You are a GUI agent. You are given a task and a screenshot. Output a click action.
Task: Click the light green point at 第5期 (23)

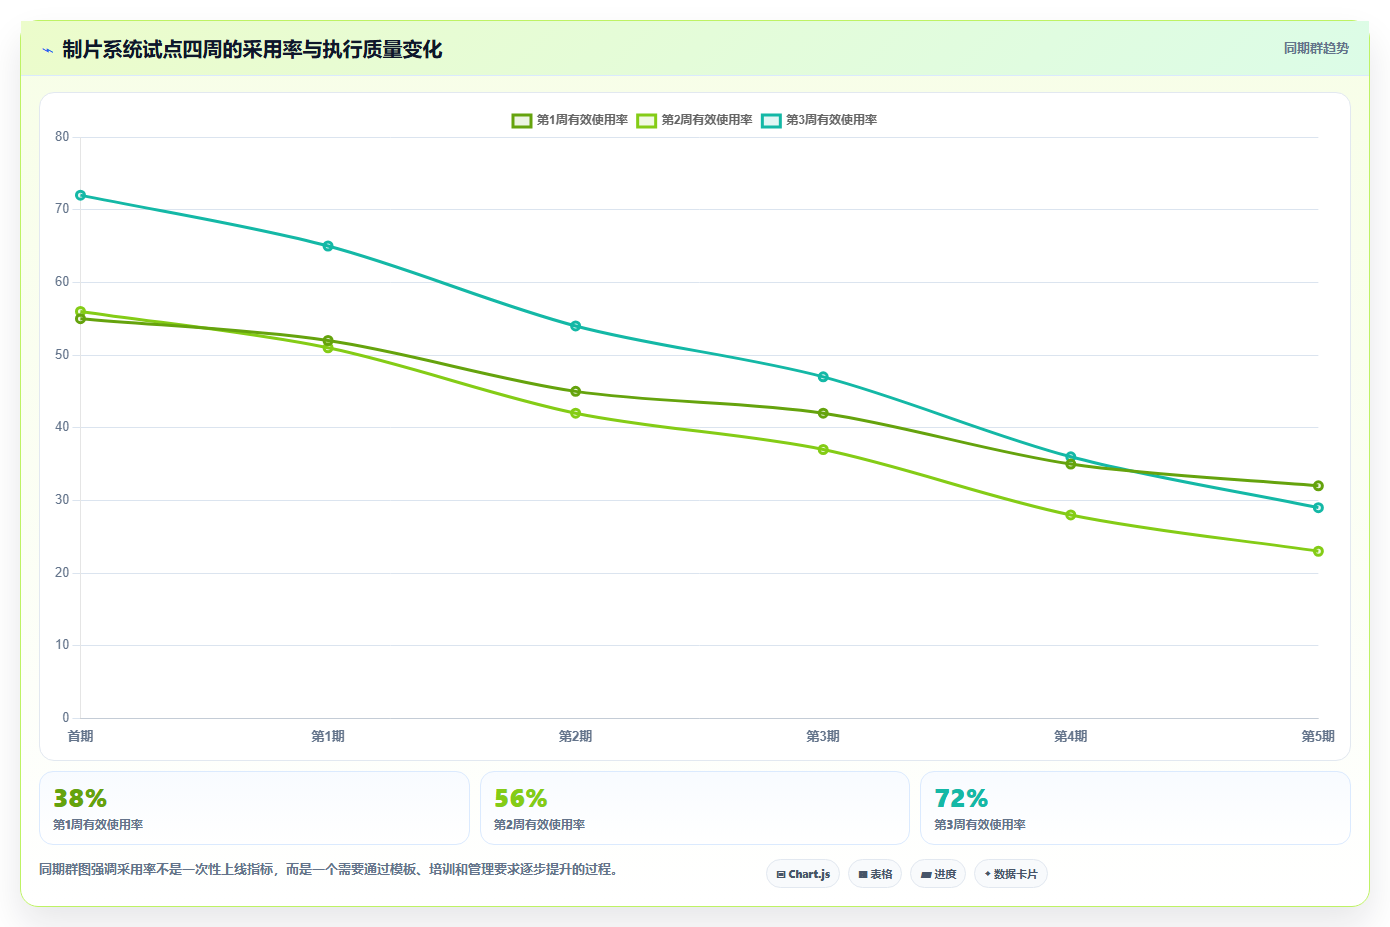pyautogui.click(x=1318, y=551)
